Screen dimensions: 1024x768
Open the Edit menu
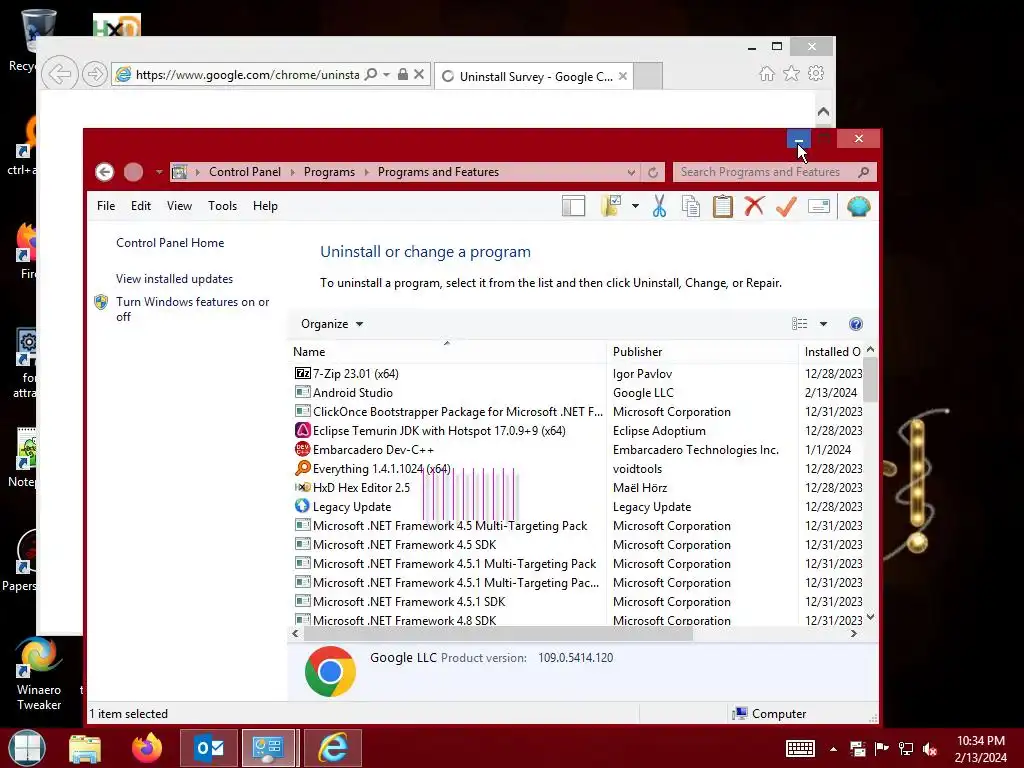click(x=140, y=206)
